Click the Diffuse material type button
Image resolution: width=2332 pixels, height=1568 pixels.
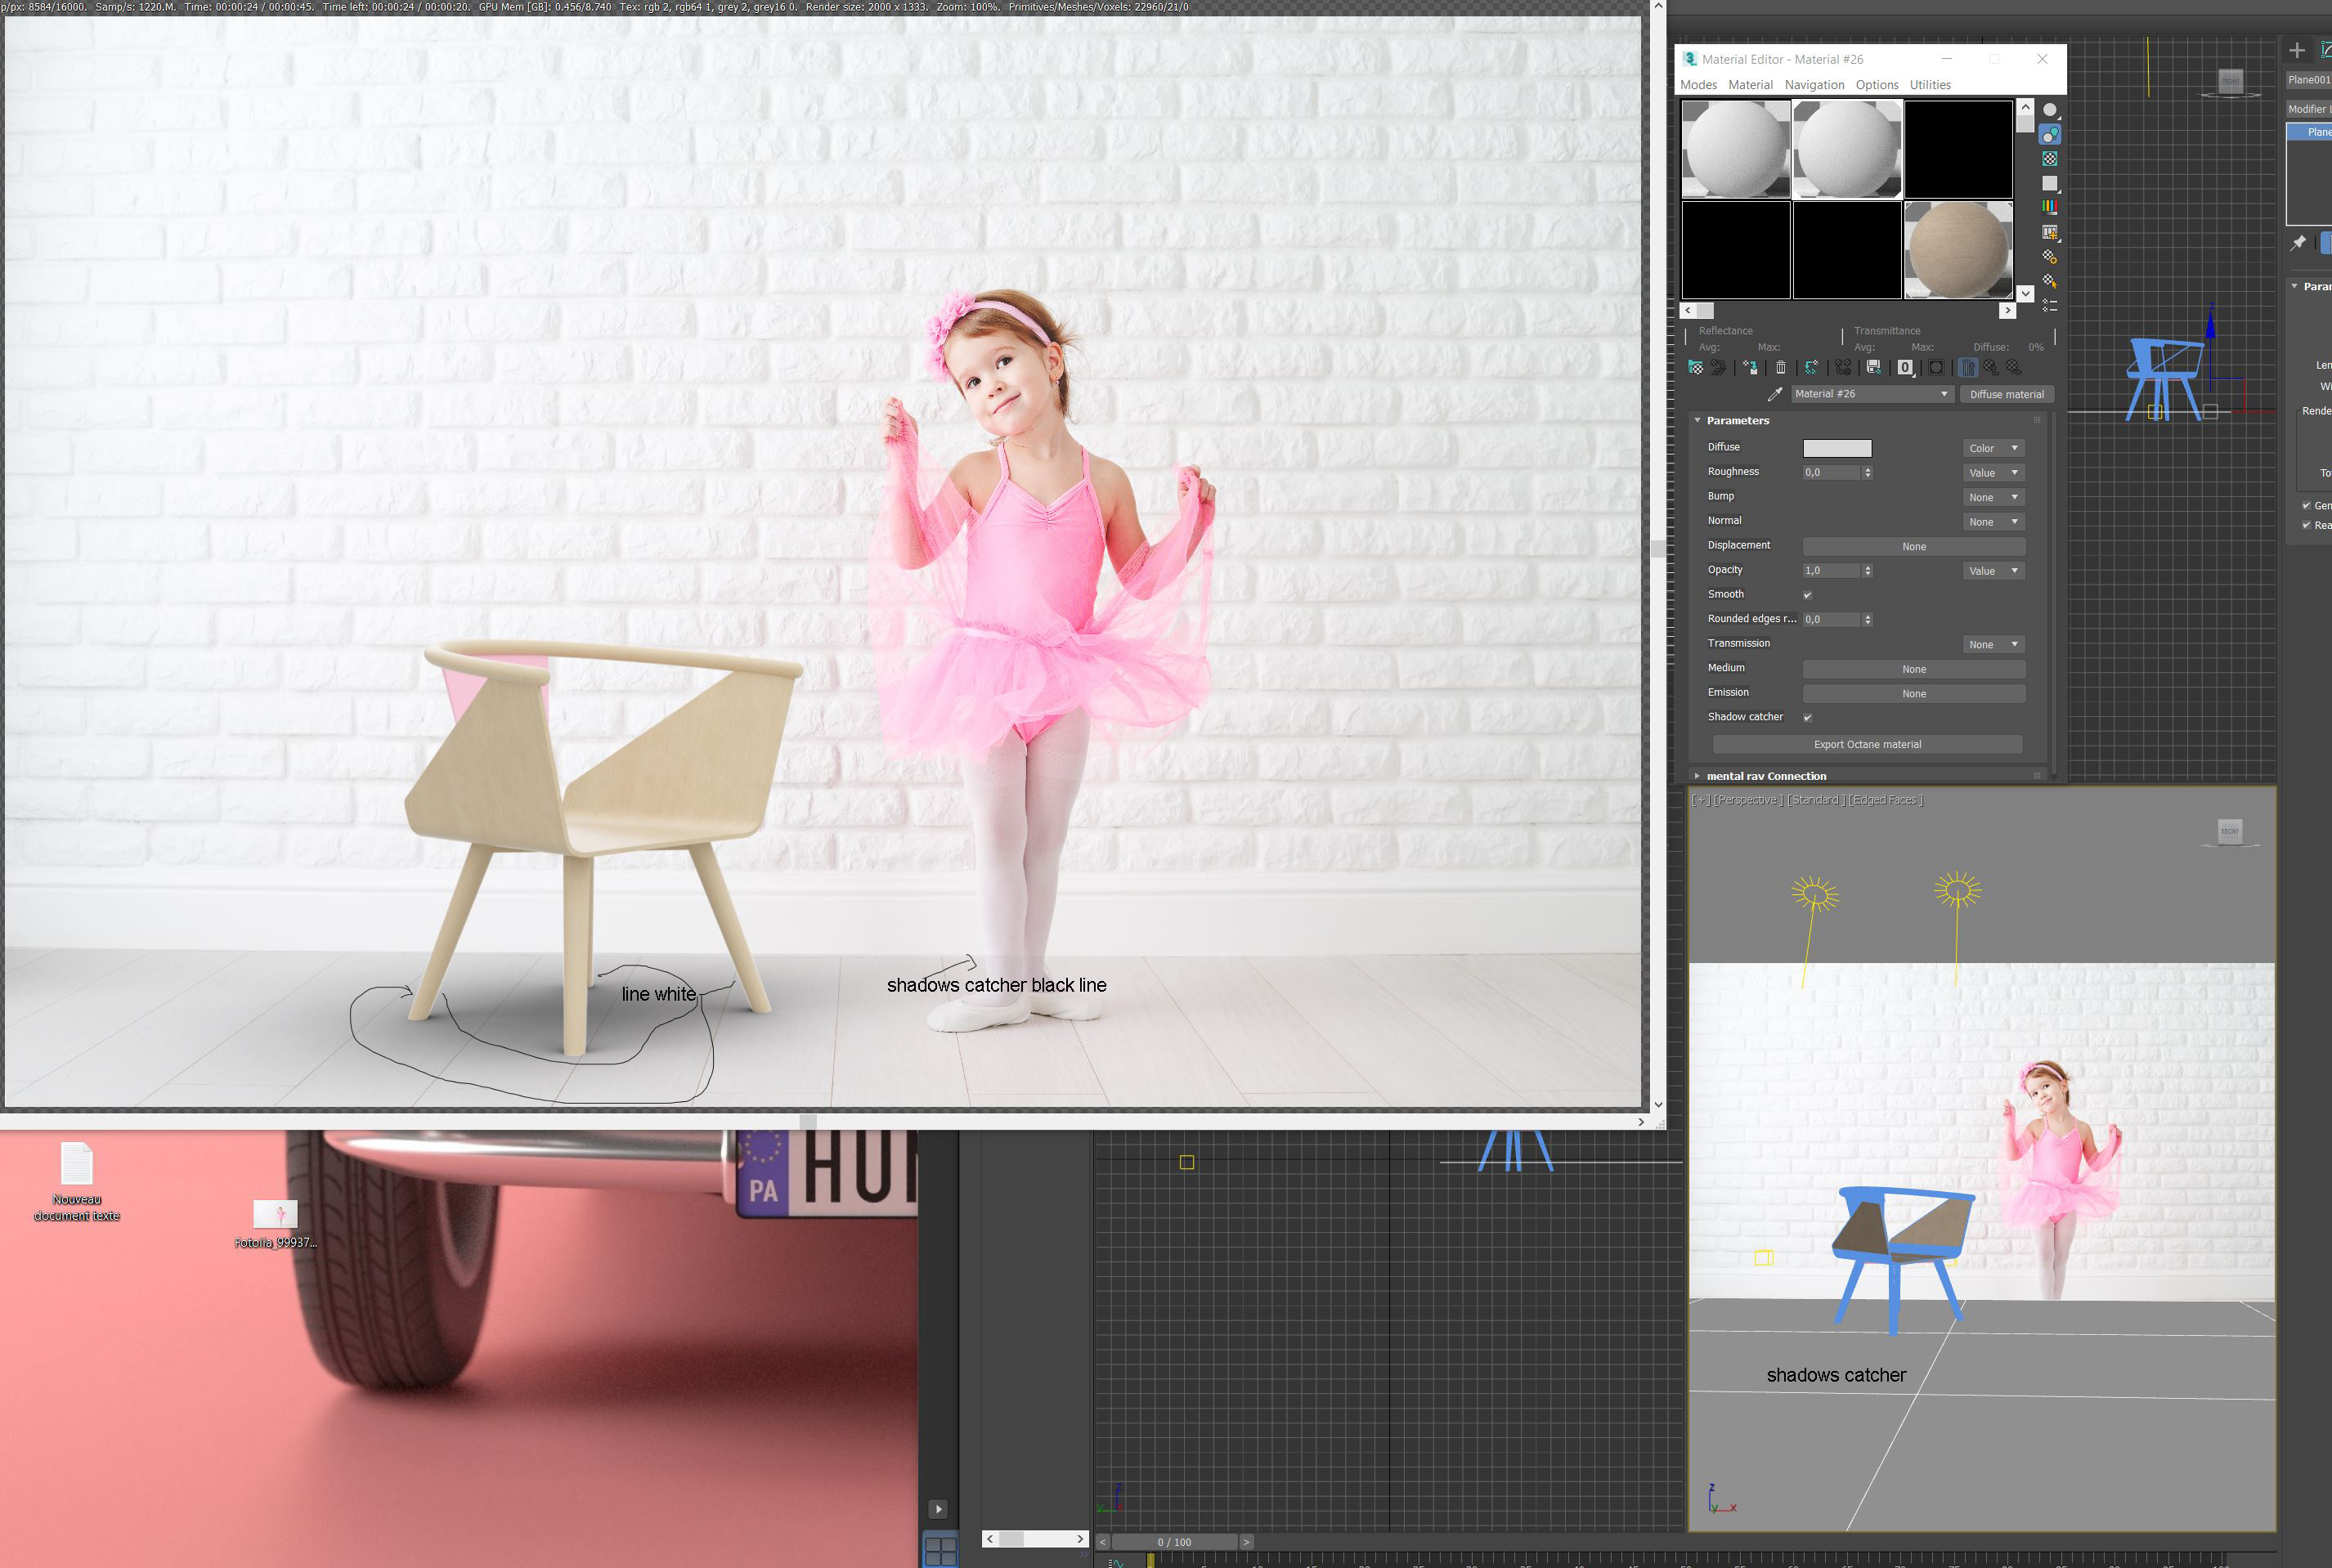point(2006,394)
